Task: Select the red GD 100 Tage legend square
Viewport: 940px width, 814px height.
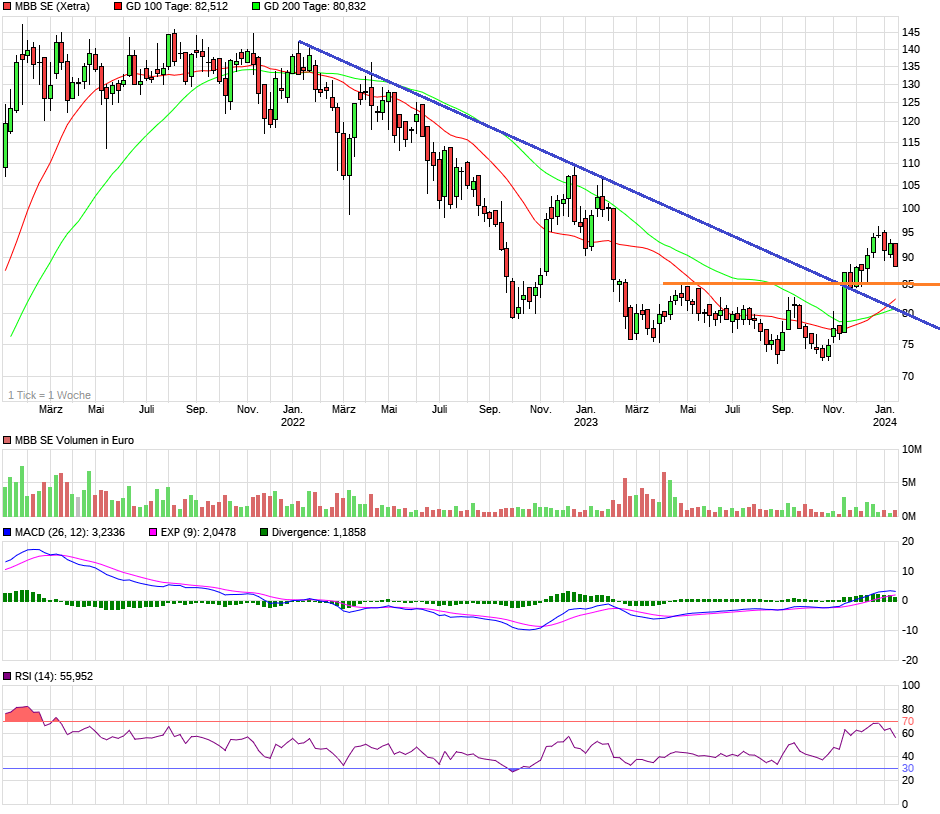Action: point(117,6)
